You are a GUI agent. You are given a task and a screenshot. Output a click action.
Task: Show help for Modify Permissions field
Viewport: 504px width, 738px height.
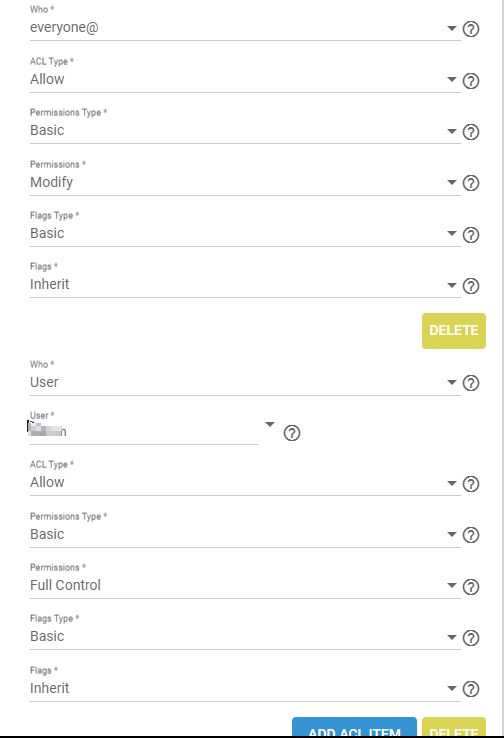[471, 183]
